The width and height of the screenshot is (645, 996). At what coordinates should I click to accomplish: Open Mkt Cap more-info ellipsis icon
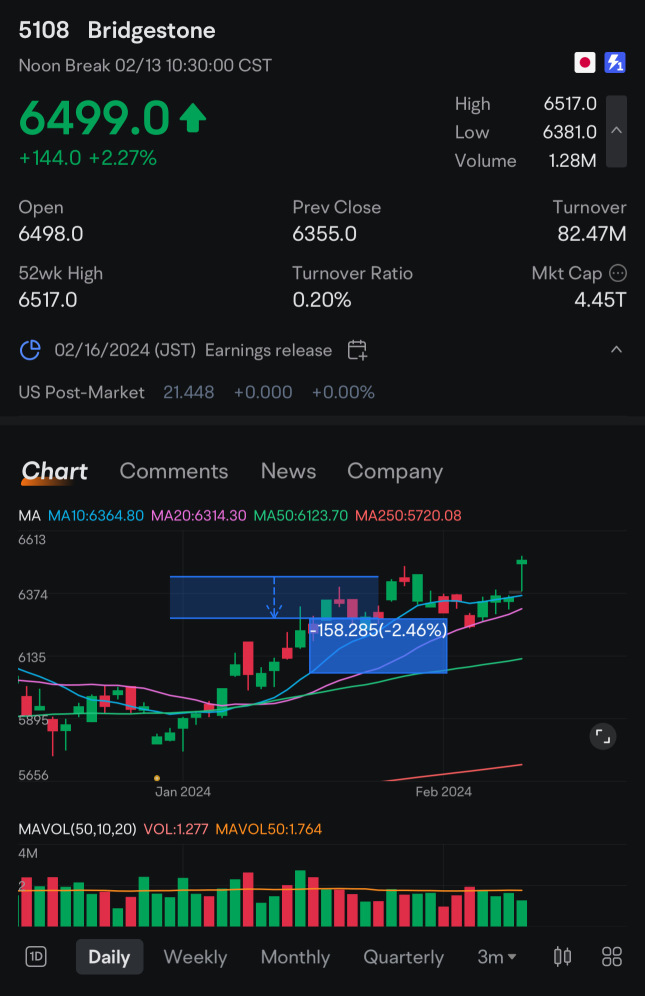coord(618,273)
